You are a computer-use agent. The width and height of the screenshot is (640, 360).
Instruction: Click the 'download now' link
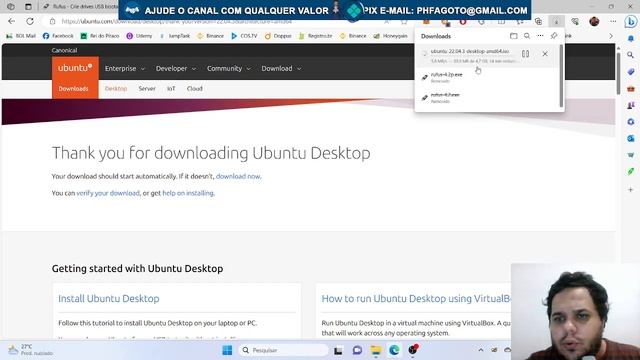pyautogui.click(x=238, y=176)
